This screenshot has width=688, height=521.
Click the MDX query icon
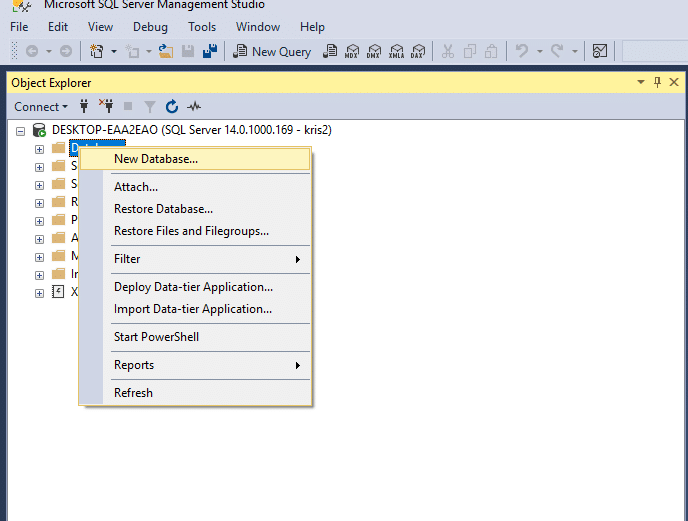click(352, 52)
